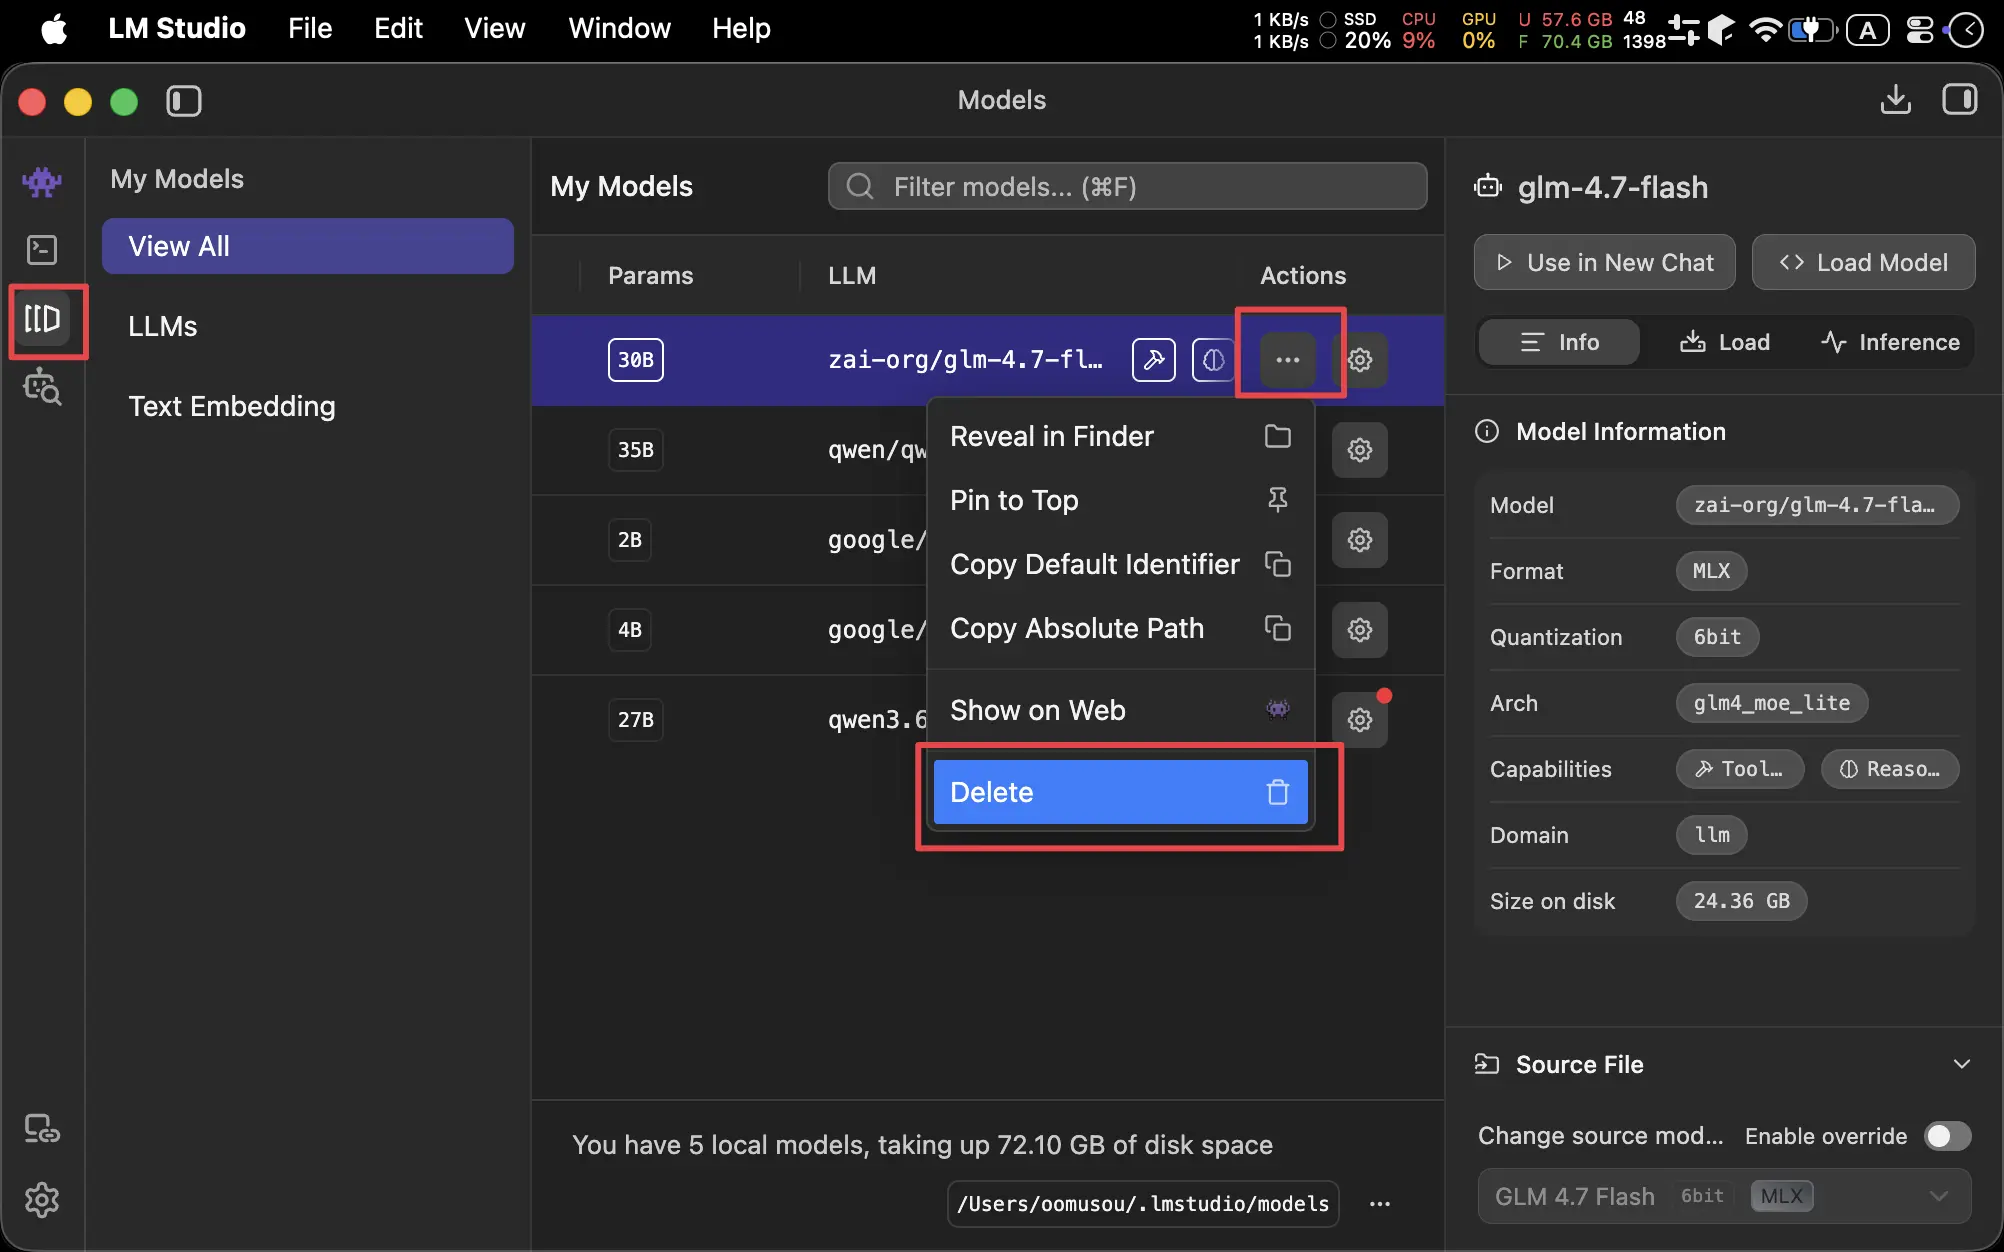Open settings gear for the 35B model
The width and height of the screenshot is (2004, 1252).
(x=1360, y=450)
